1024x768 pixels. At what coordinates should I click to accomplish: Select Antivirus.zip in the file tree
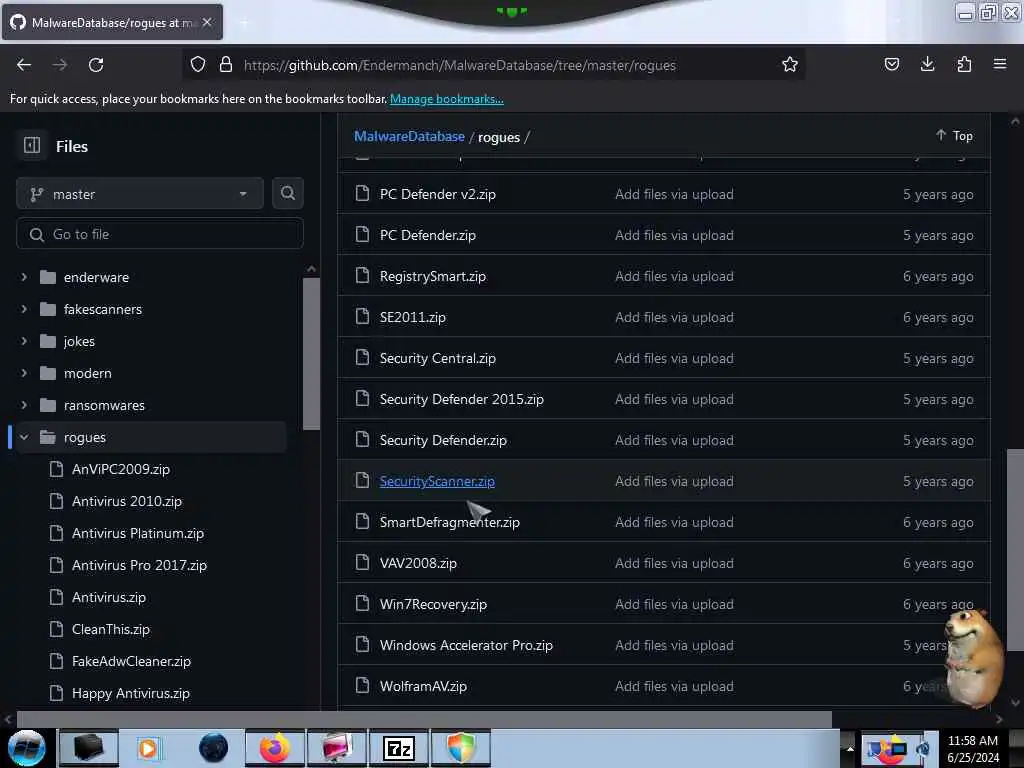(x=108, y=597)
